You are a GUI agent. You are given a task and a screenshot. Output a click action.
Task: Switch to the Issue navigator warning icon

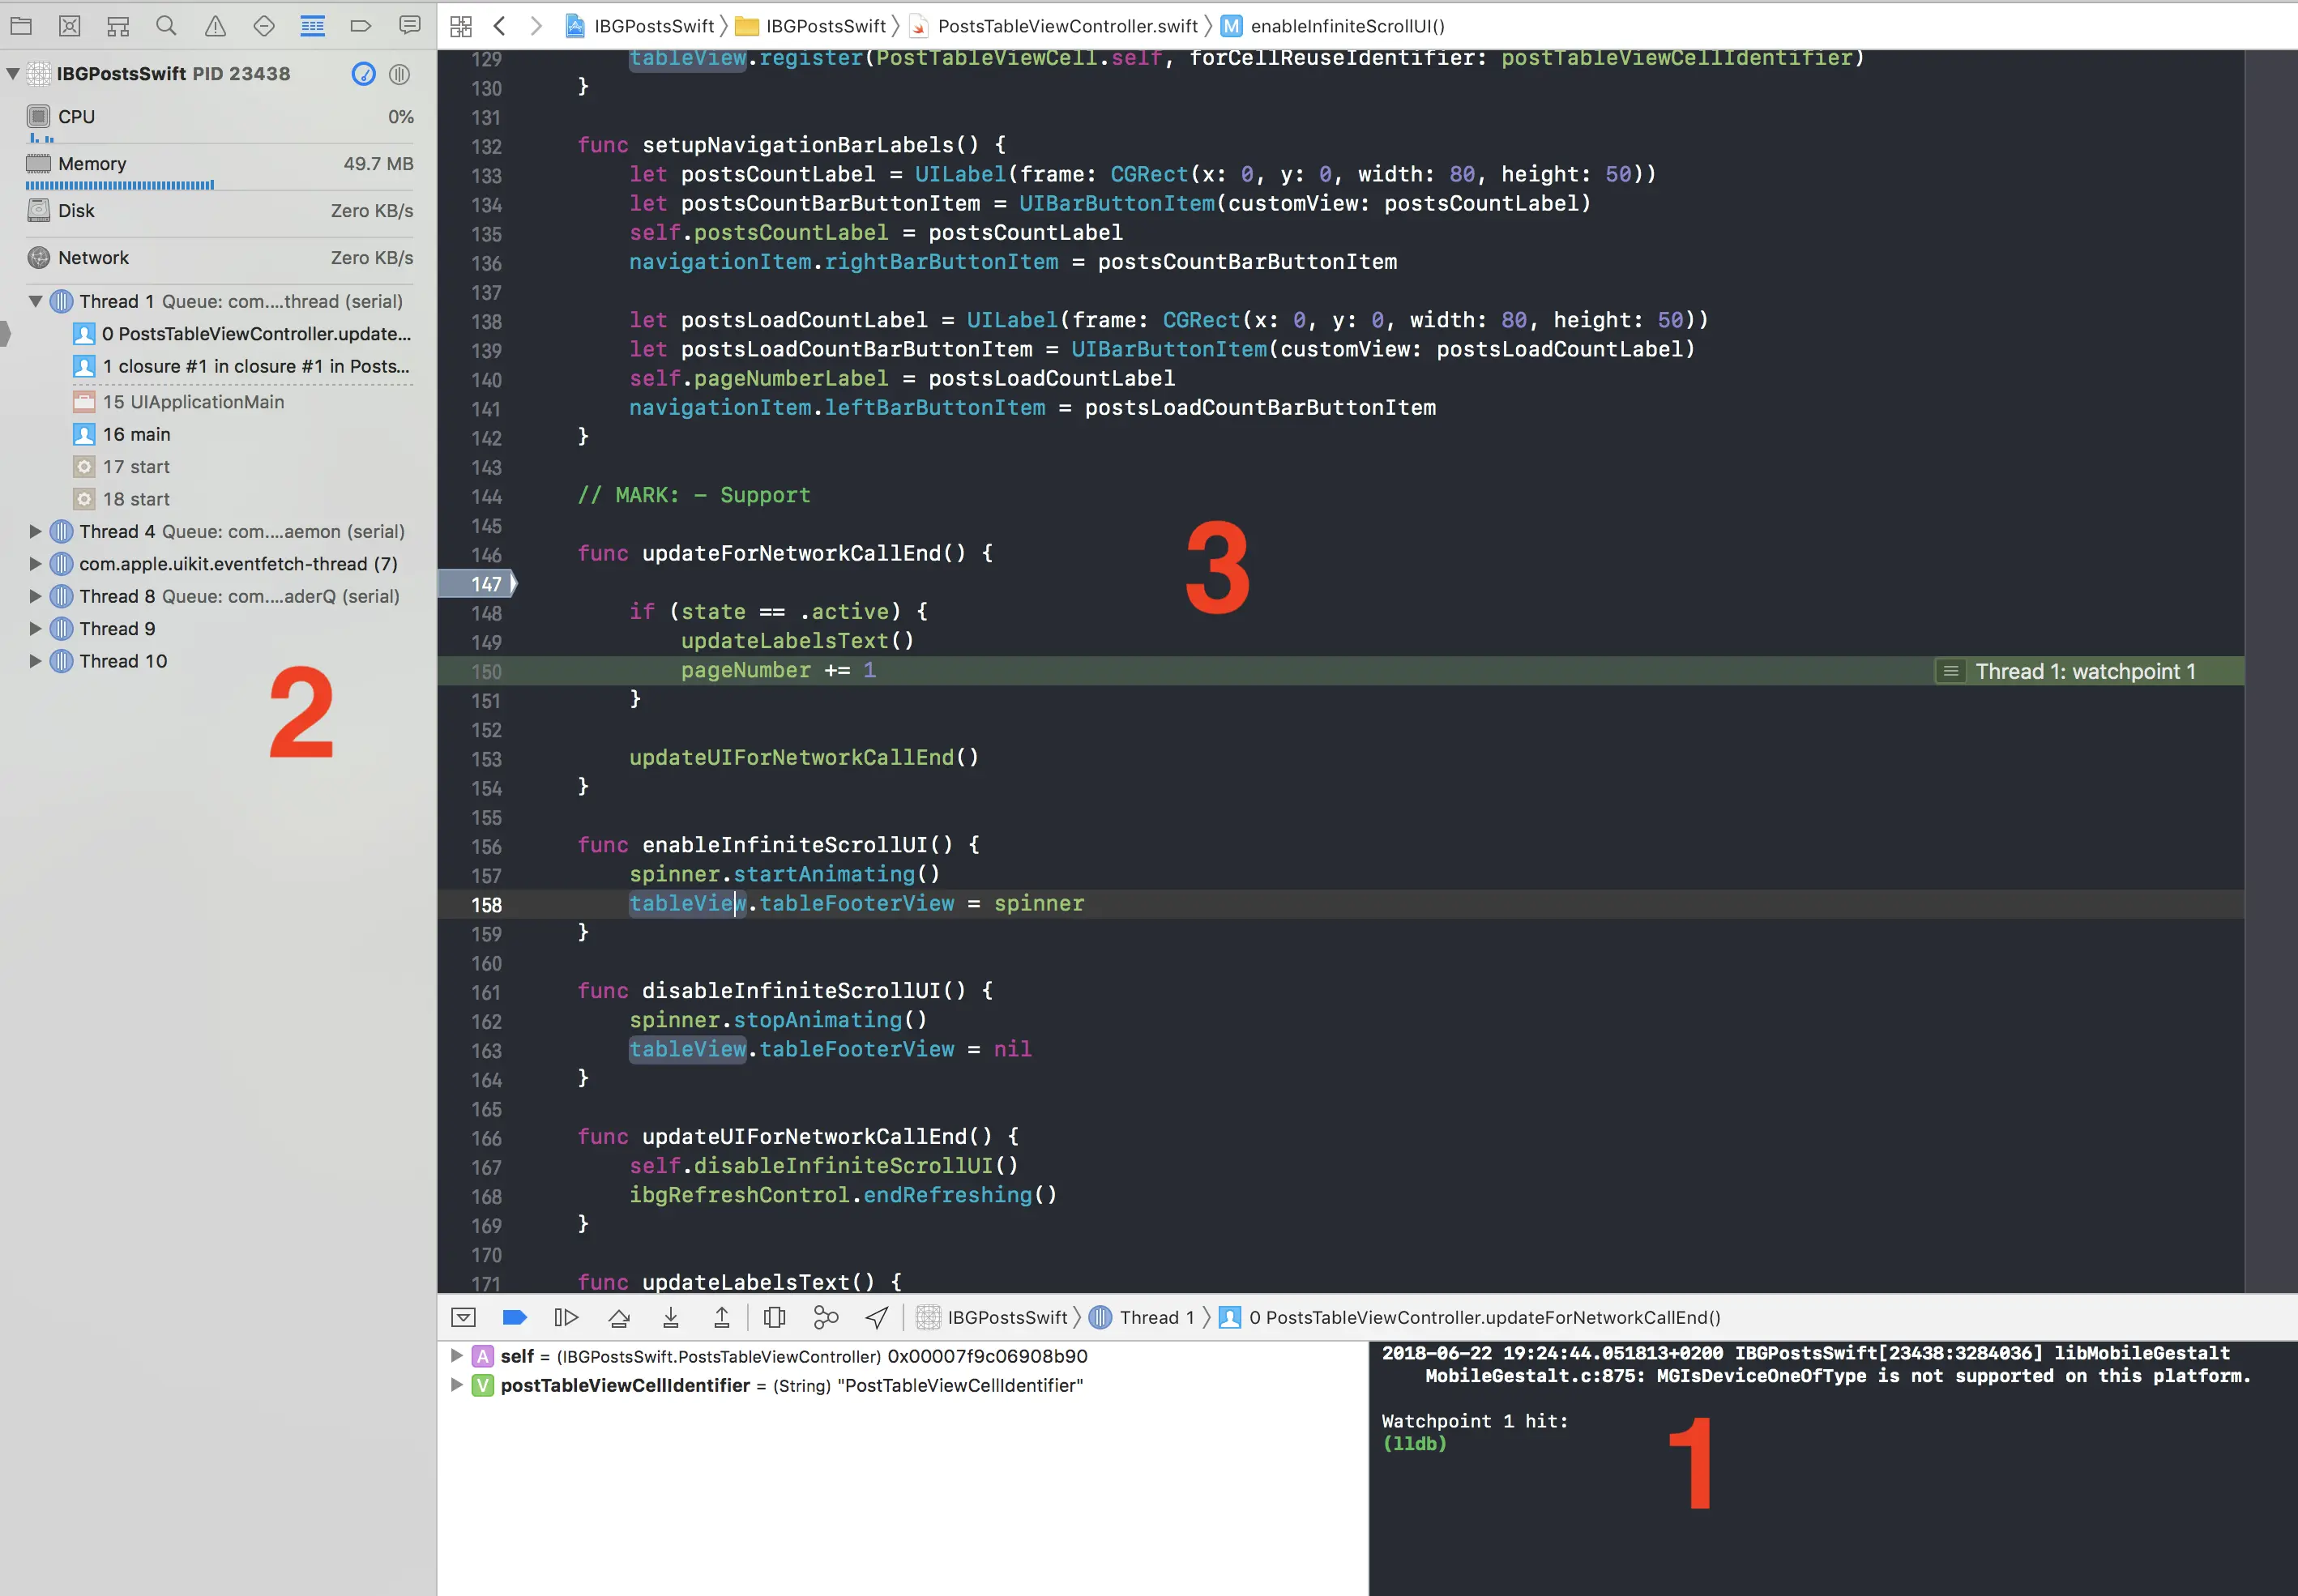tap(215, 26)
